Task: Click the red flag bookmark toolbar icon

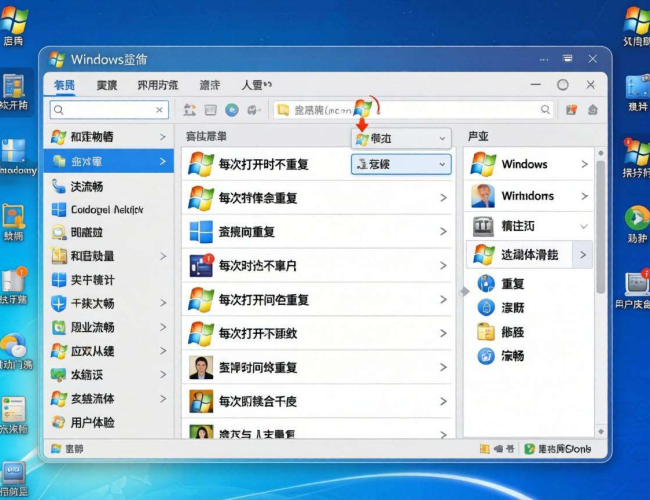Action: coord(572,110)
